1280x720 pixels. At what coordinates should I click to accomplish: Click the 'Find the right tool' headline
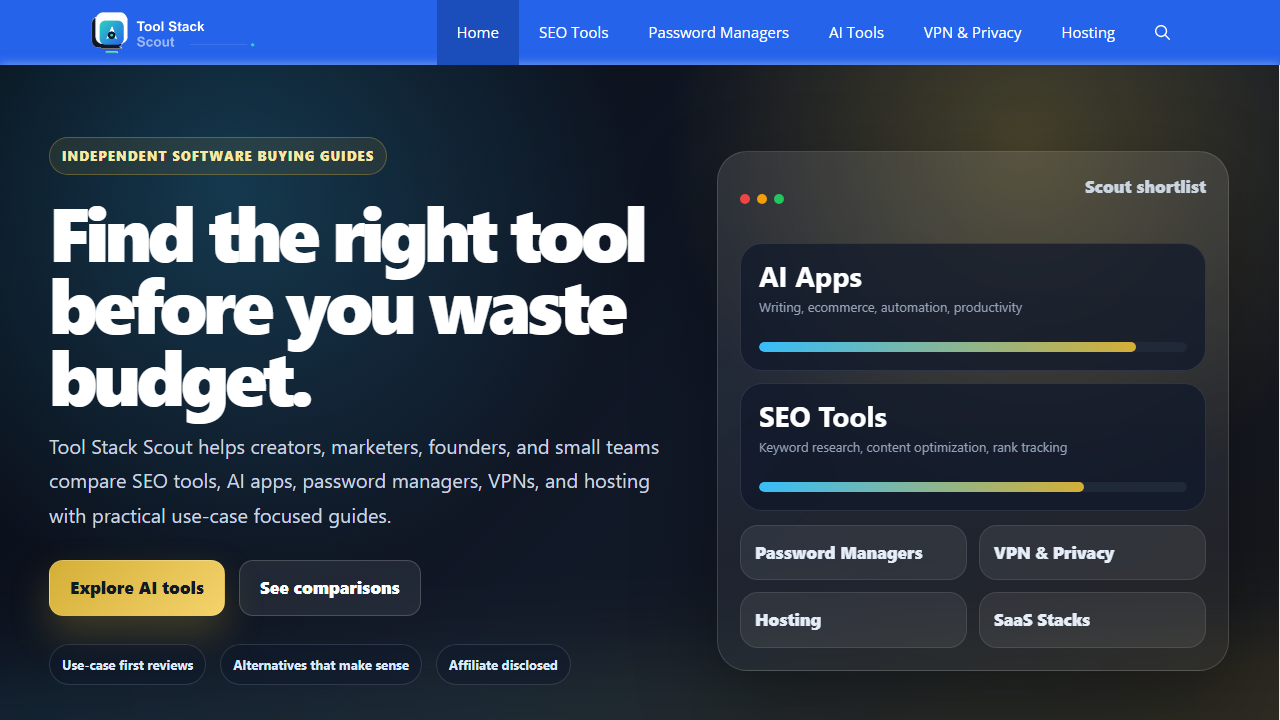pos(347,309)
